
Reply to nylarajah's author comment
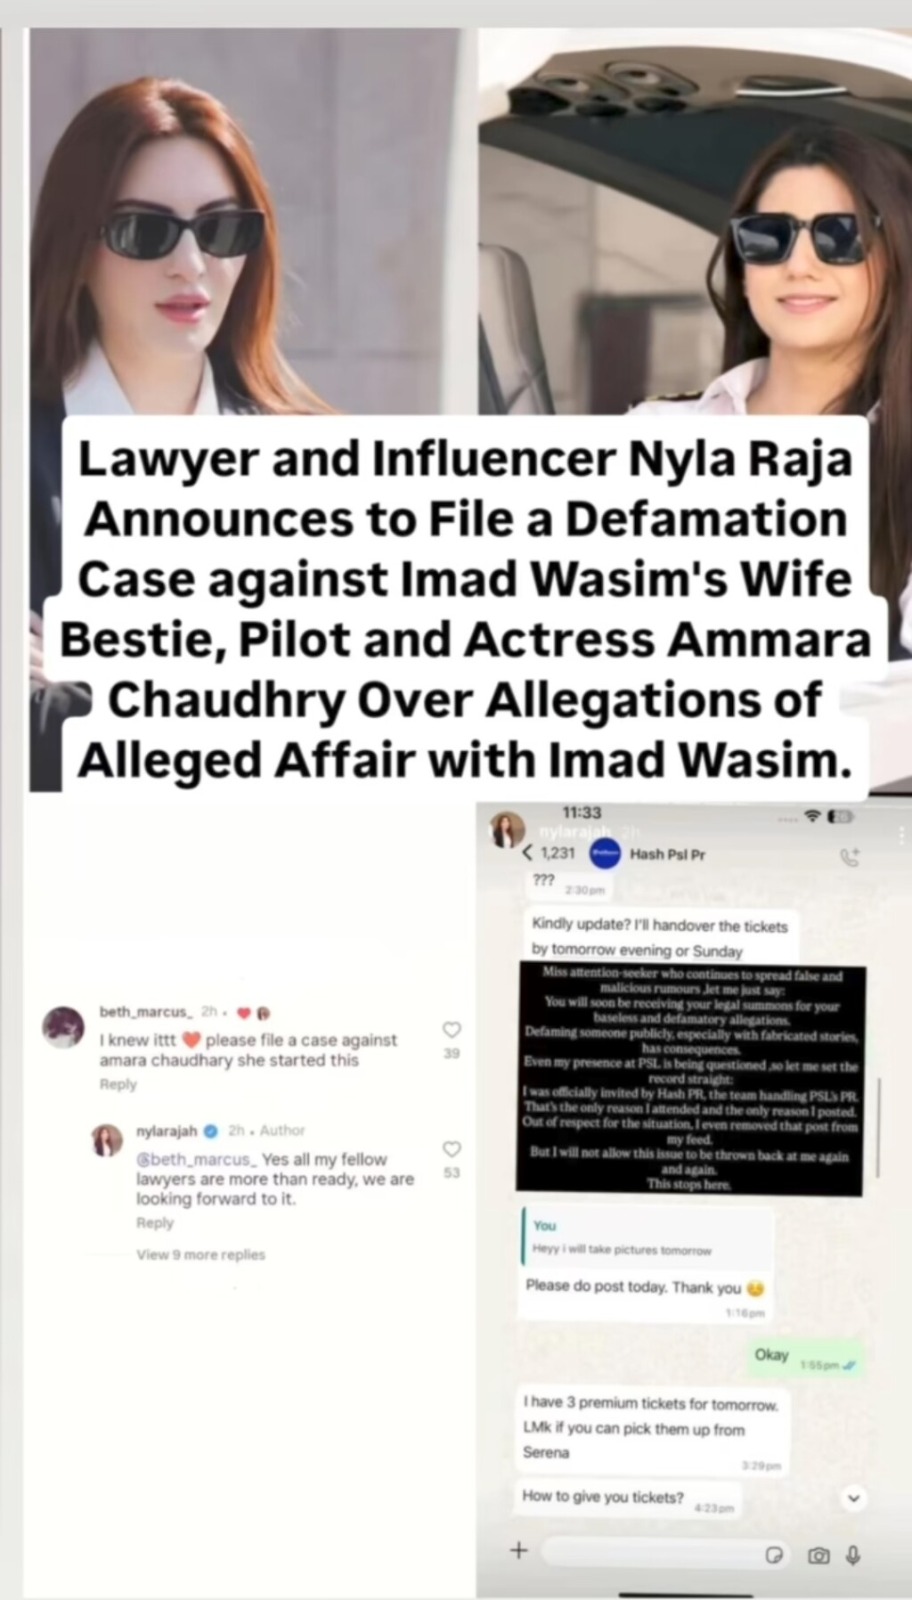point(155,1223)
